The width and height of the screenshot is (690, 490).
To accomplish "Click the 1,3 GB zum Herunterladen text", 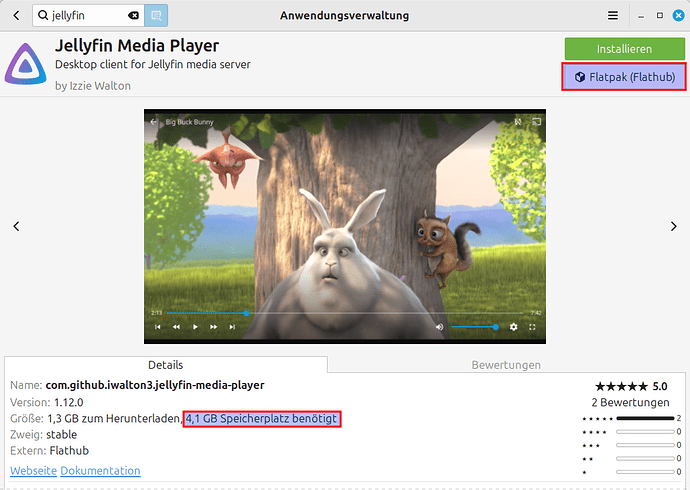I will (114, 418).
